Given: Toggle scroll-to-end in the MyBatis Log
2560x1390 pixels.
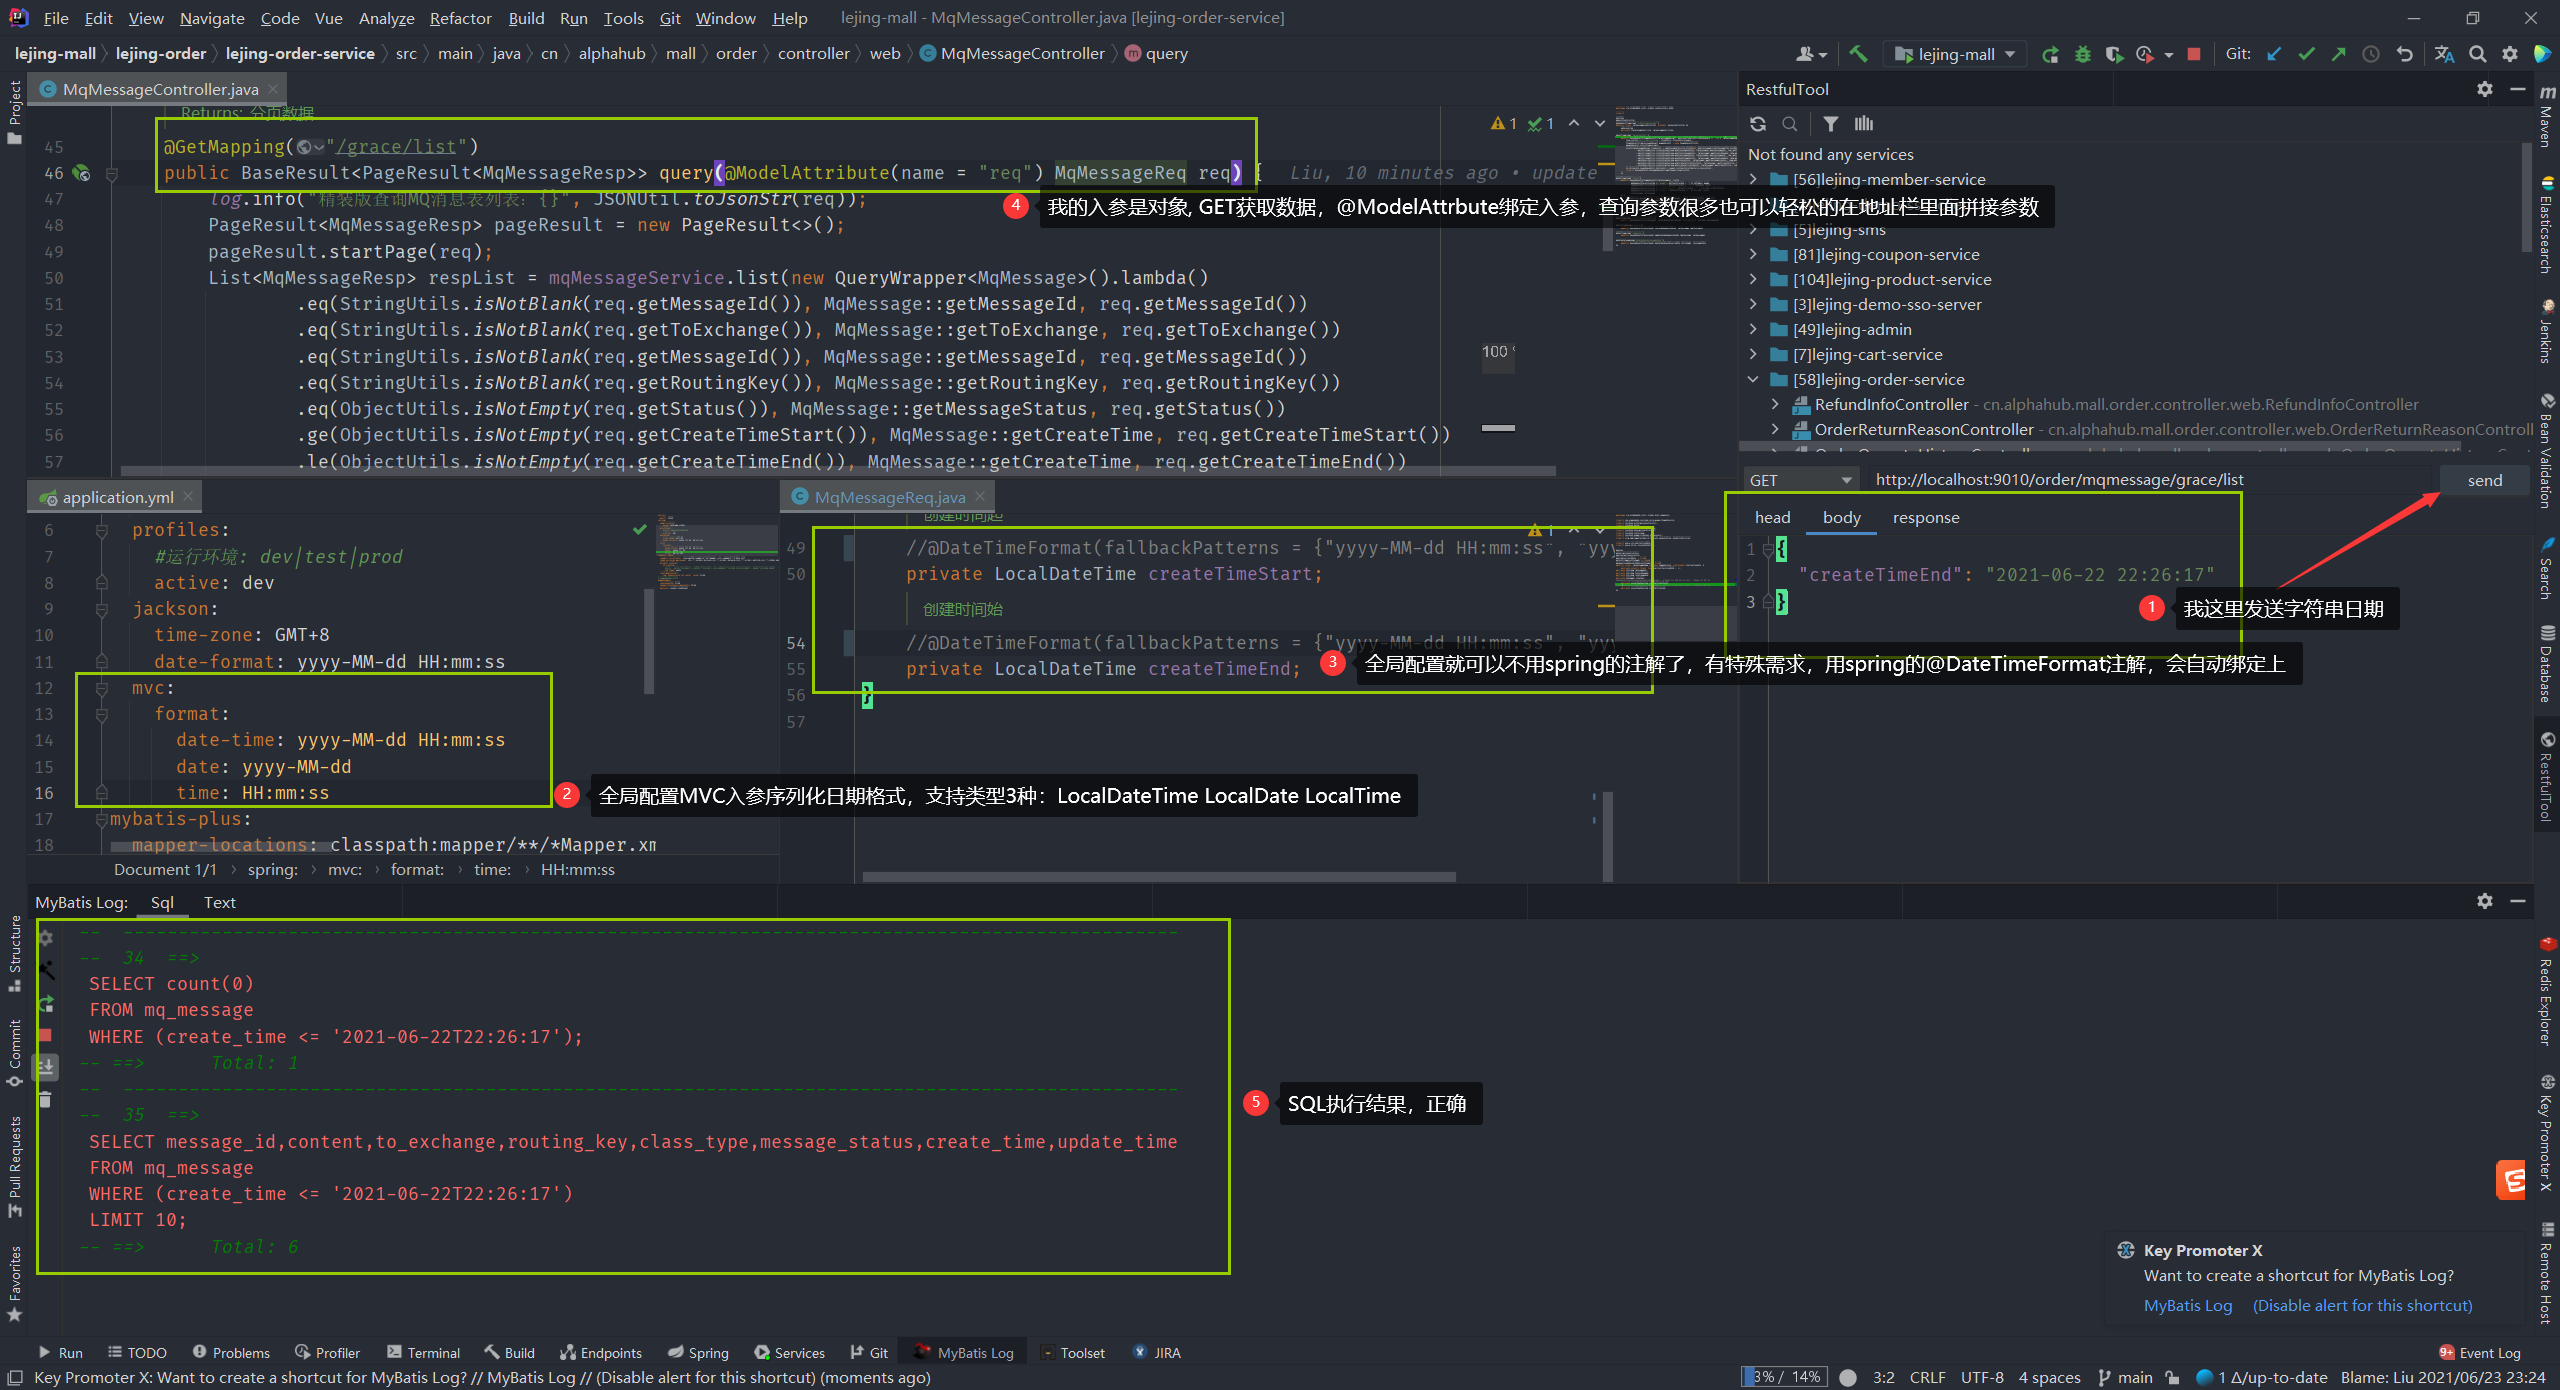Looking at the screenshot, I should (x=46, y=1067).
